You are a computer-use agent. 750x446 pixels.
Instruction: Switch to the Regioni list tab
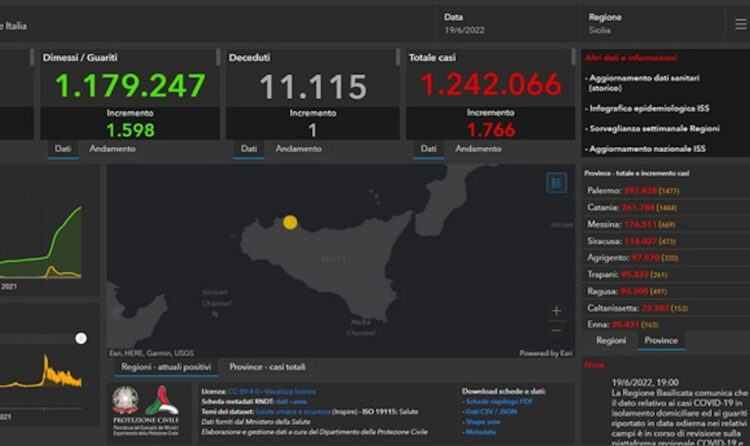[x=611, y=341]
